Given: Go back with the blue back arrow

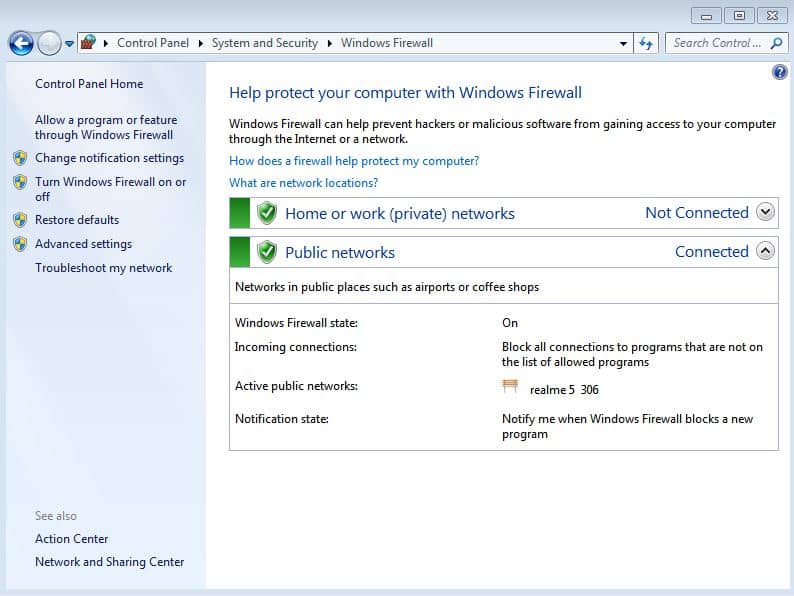Looking at the screenshot, I should pyautogui.click(x=21, y=44).
